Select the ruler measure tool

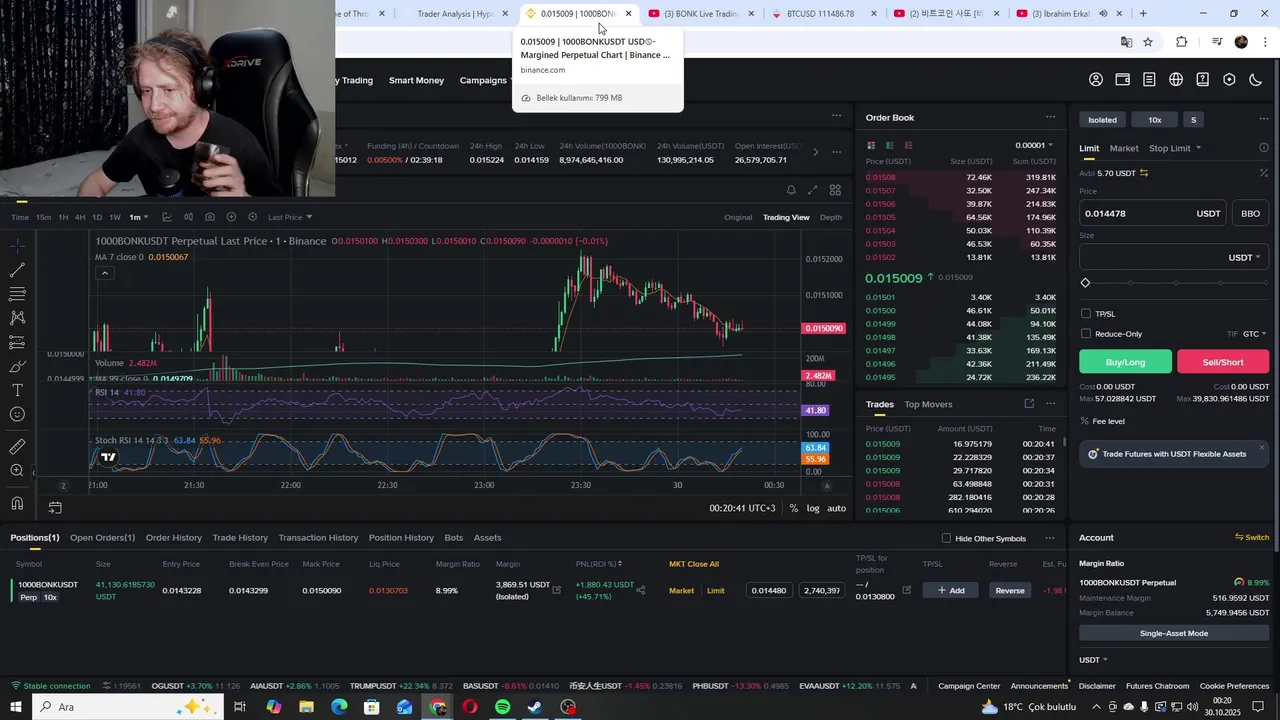[x=17, y=446]
